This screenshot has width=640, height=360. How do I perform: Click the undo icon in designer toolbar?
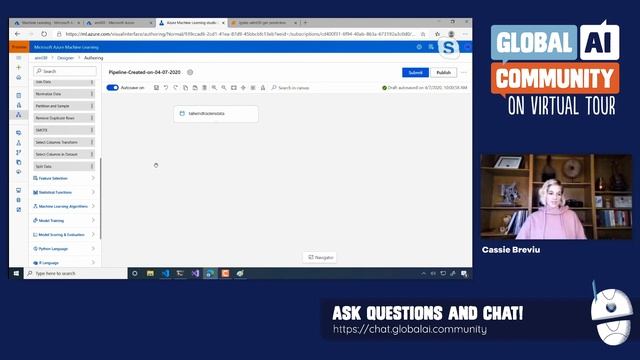pos(166,88)
